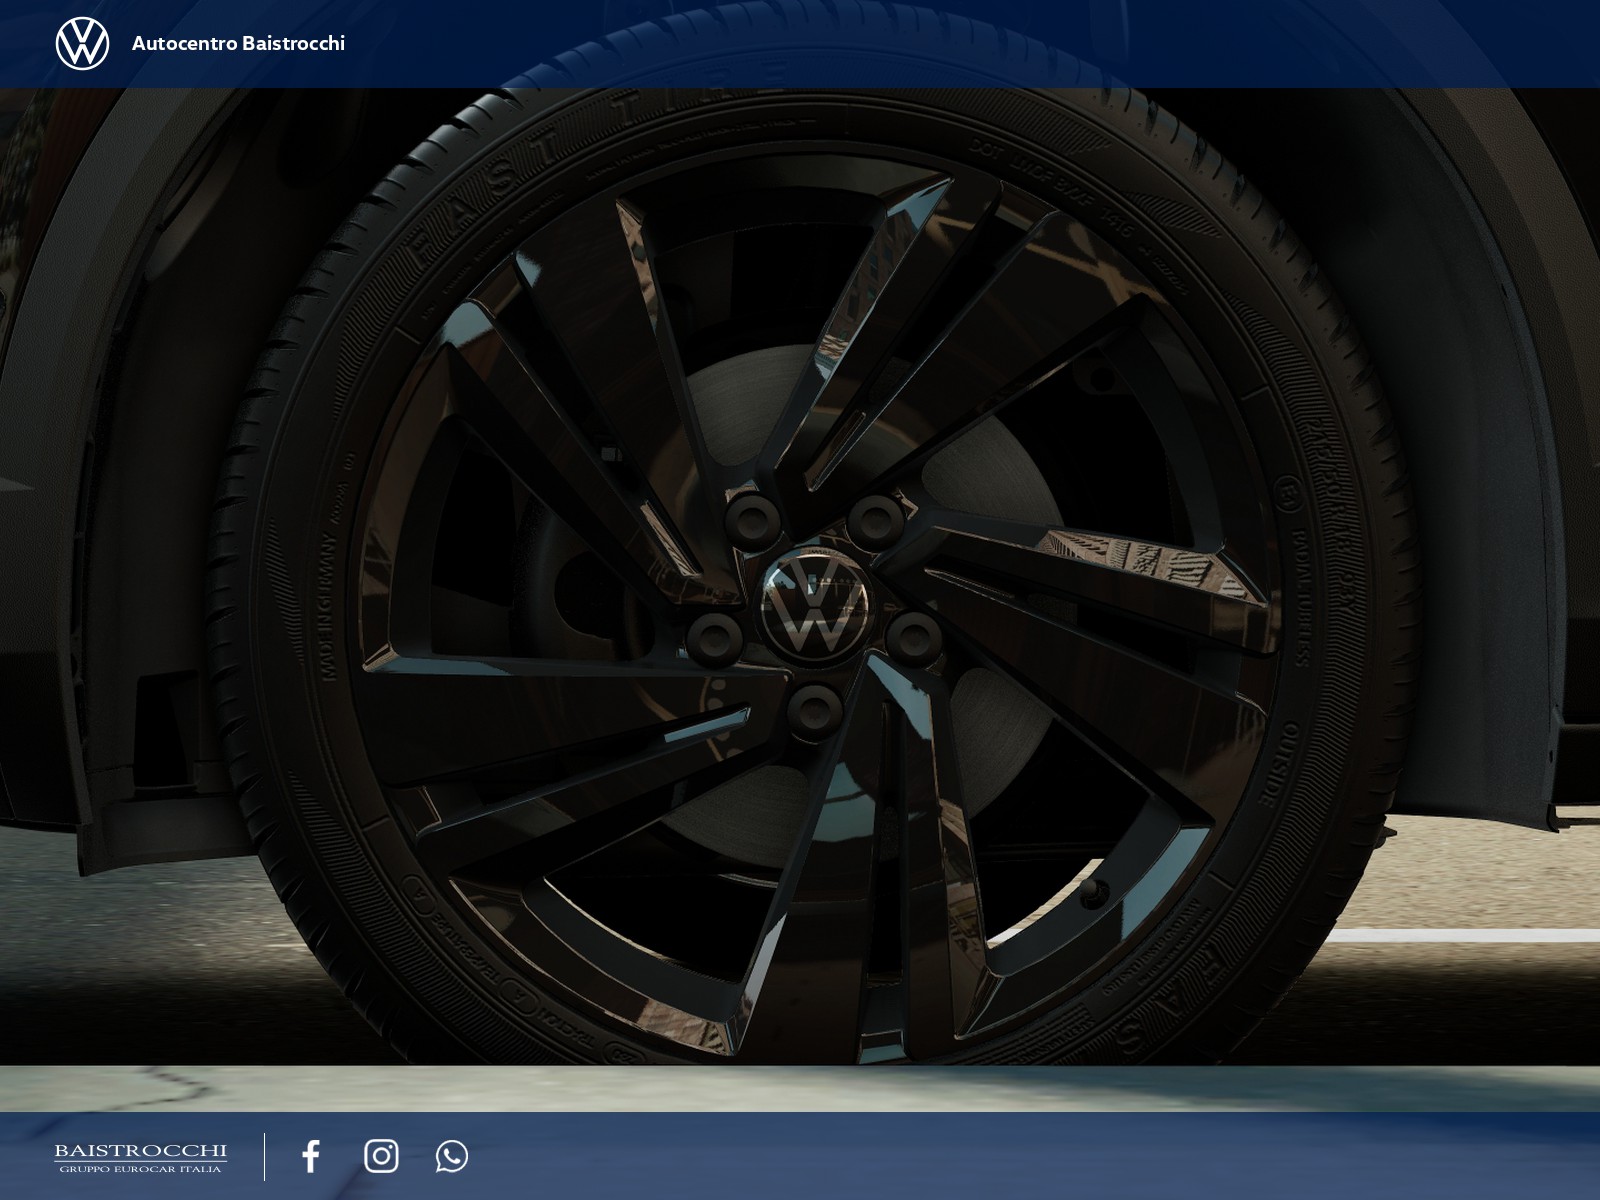This screenshot has width=1600, height=1200.
Task: Click the vertical divider in the footer
Action: pyautogui.click(x=265, y=1156)
